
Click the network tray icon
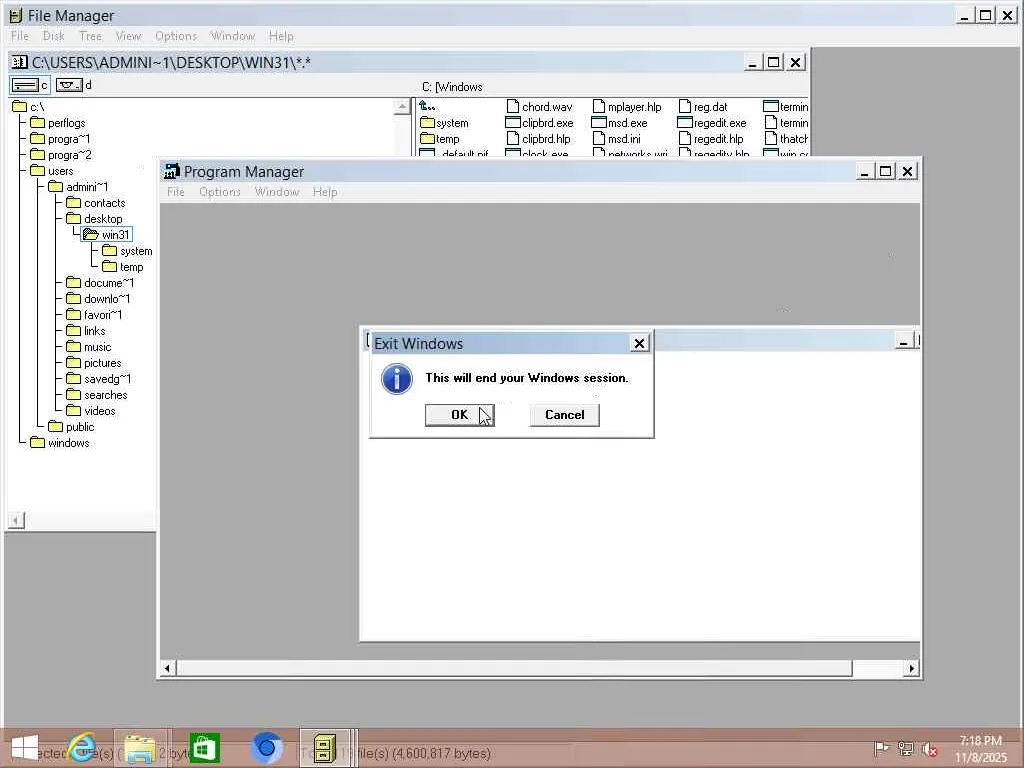[906, 748]
